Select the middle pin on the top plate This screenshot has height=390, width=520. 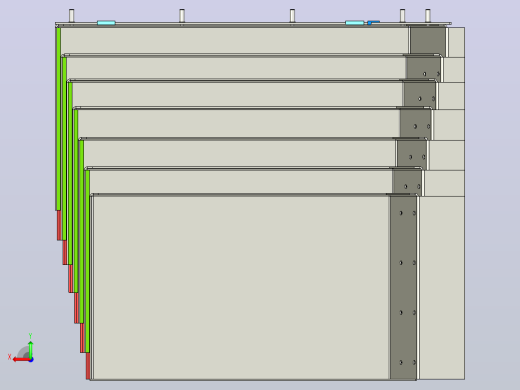click(x=292, y=16)
